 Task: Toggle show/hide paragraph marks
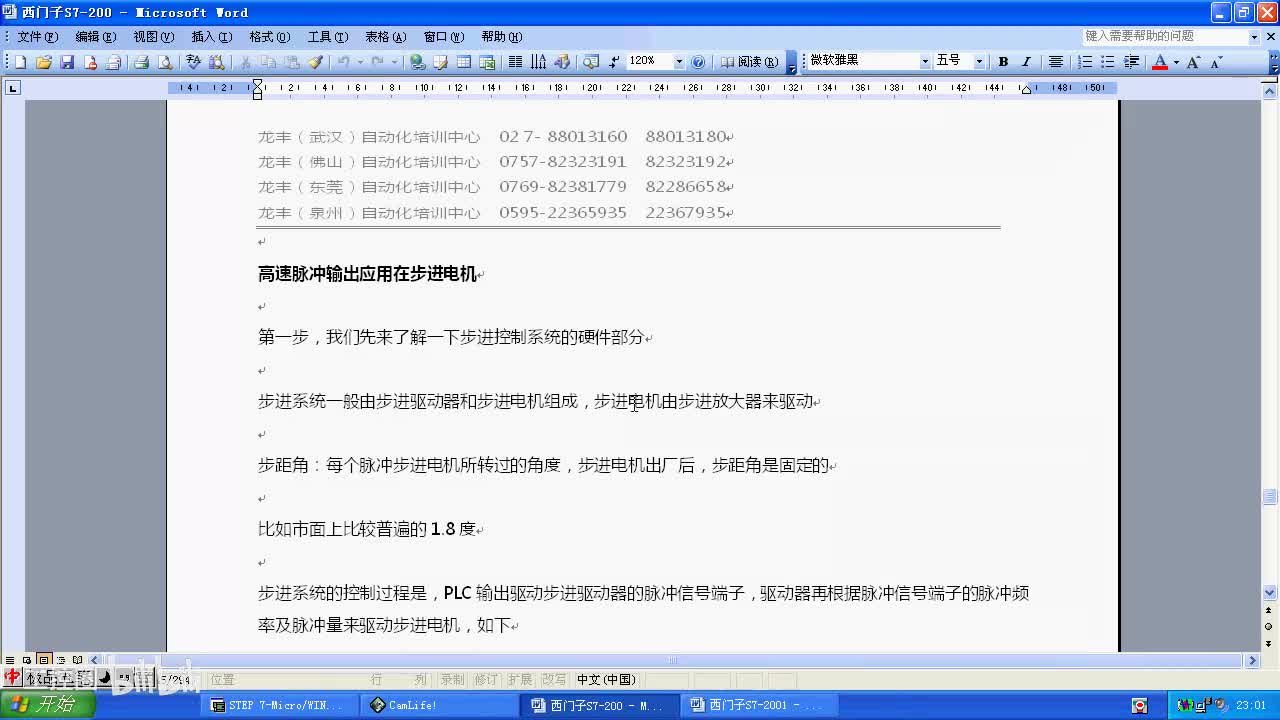click(x=614, y=62)
